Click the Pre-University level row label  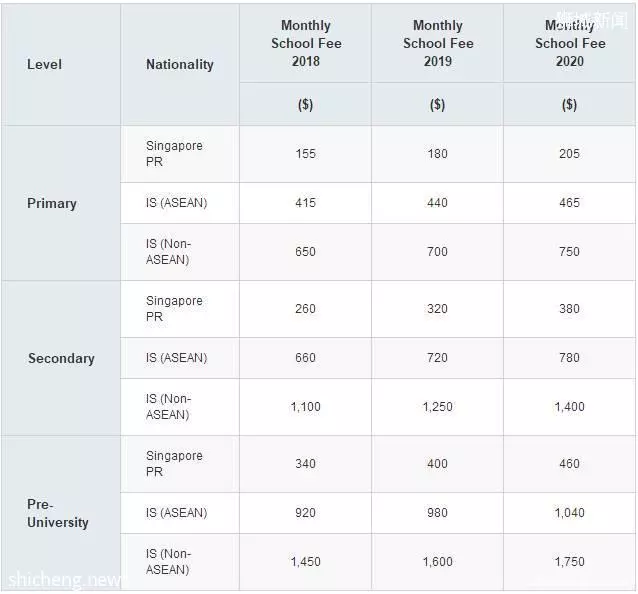[57, 513]
